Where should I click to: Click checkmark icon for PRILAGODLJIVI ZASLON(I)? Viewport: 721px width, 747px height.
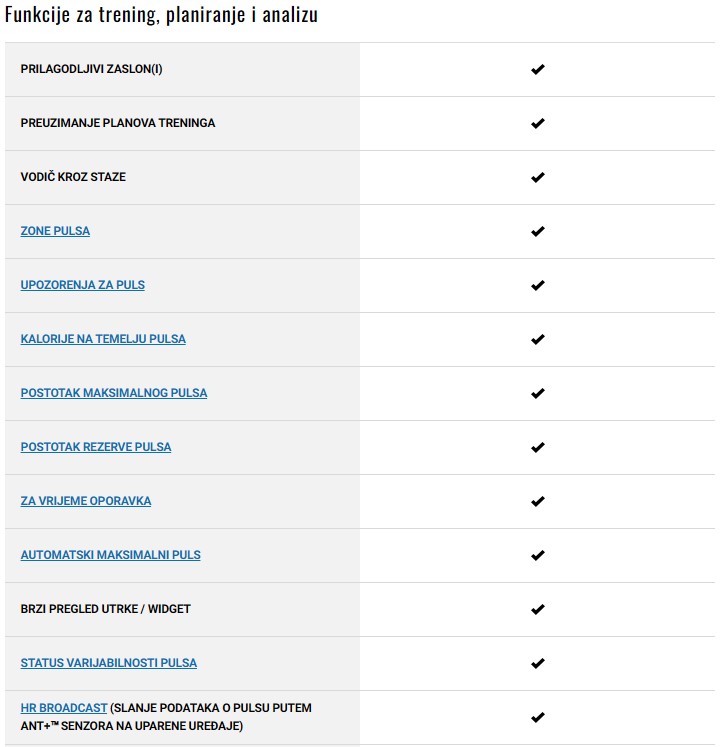point(538,70)
